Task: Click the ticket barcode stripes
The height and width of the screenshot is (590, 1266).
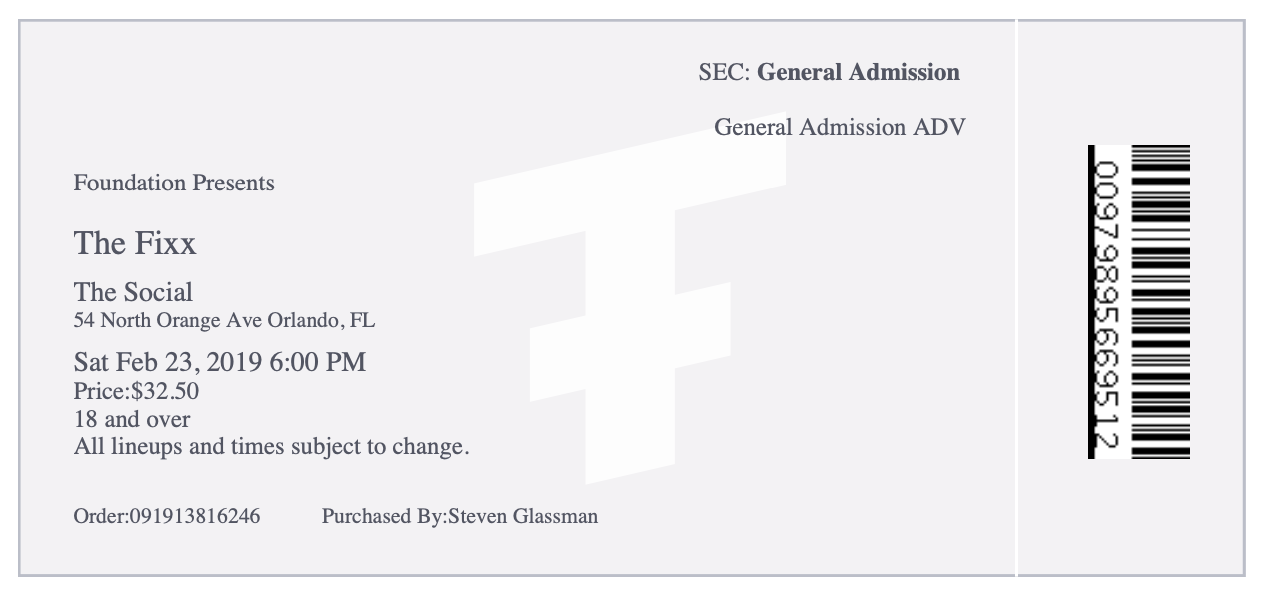Action: [1160, 302]
